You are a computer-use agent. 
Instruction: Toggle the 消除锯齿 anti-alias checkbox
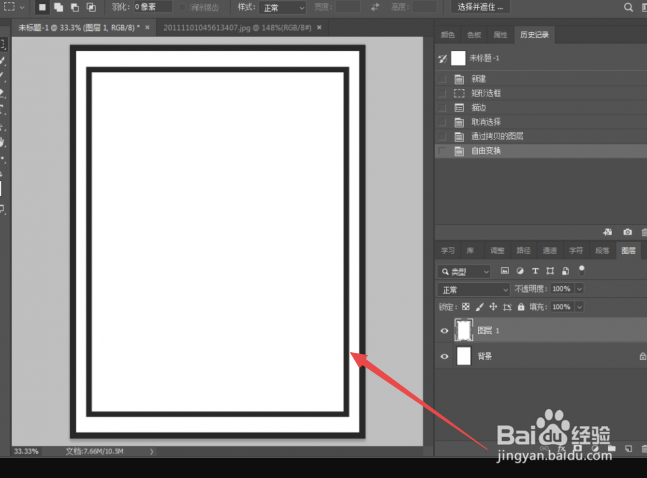[x=182, y=7]
